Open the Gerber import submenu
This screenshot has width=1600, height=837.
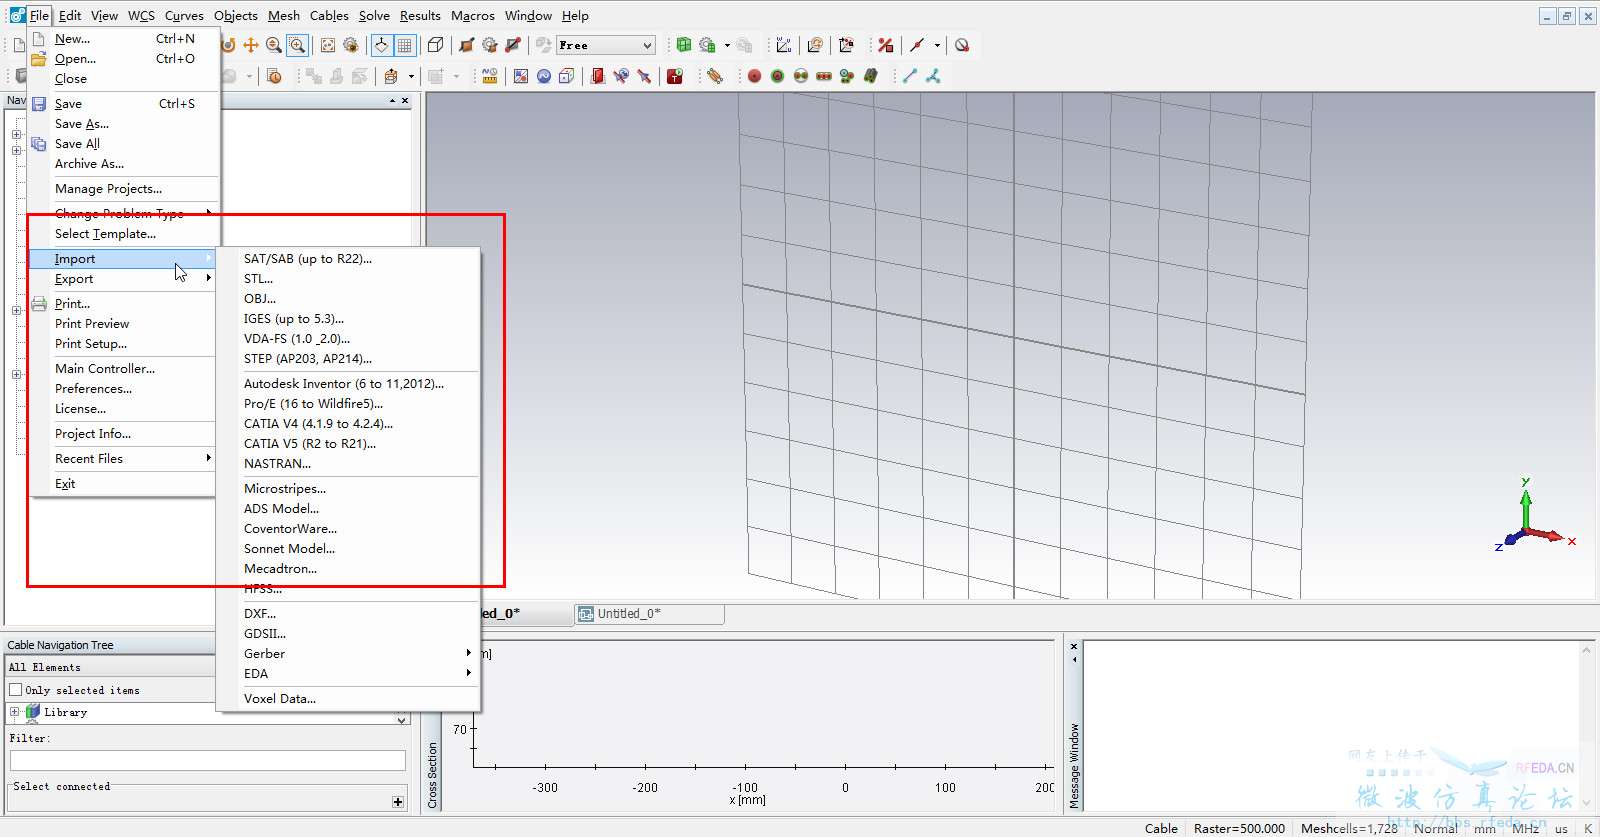[348, 654]
